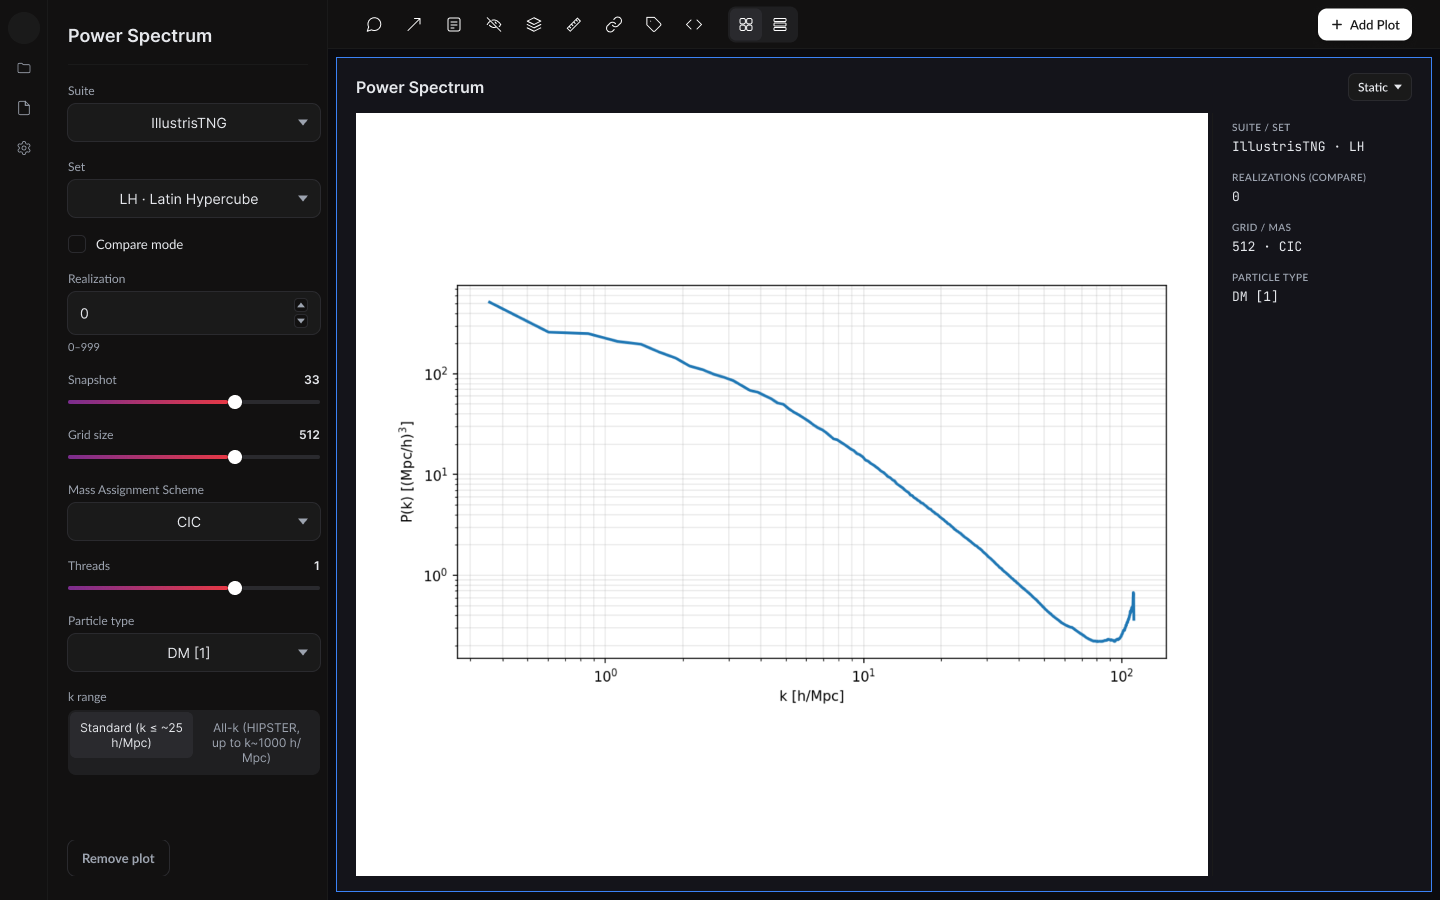Select the ruler measure tool
The image size is (1440, 900).
click(x=574, y=25)
